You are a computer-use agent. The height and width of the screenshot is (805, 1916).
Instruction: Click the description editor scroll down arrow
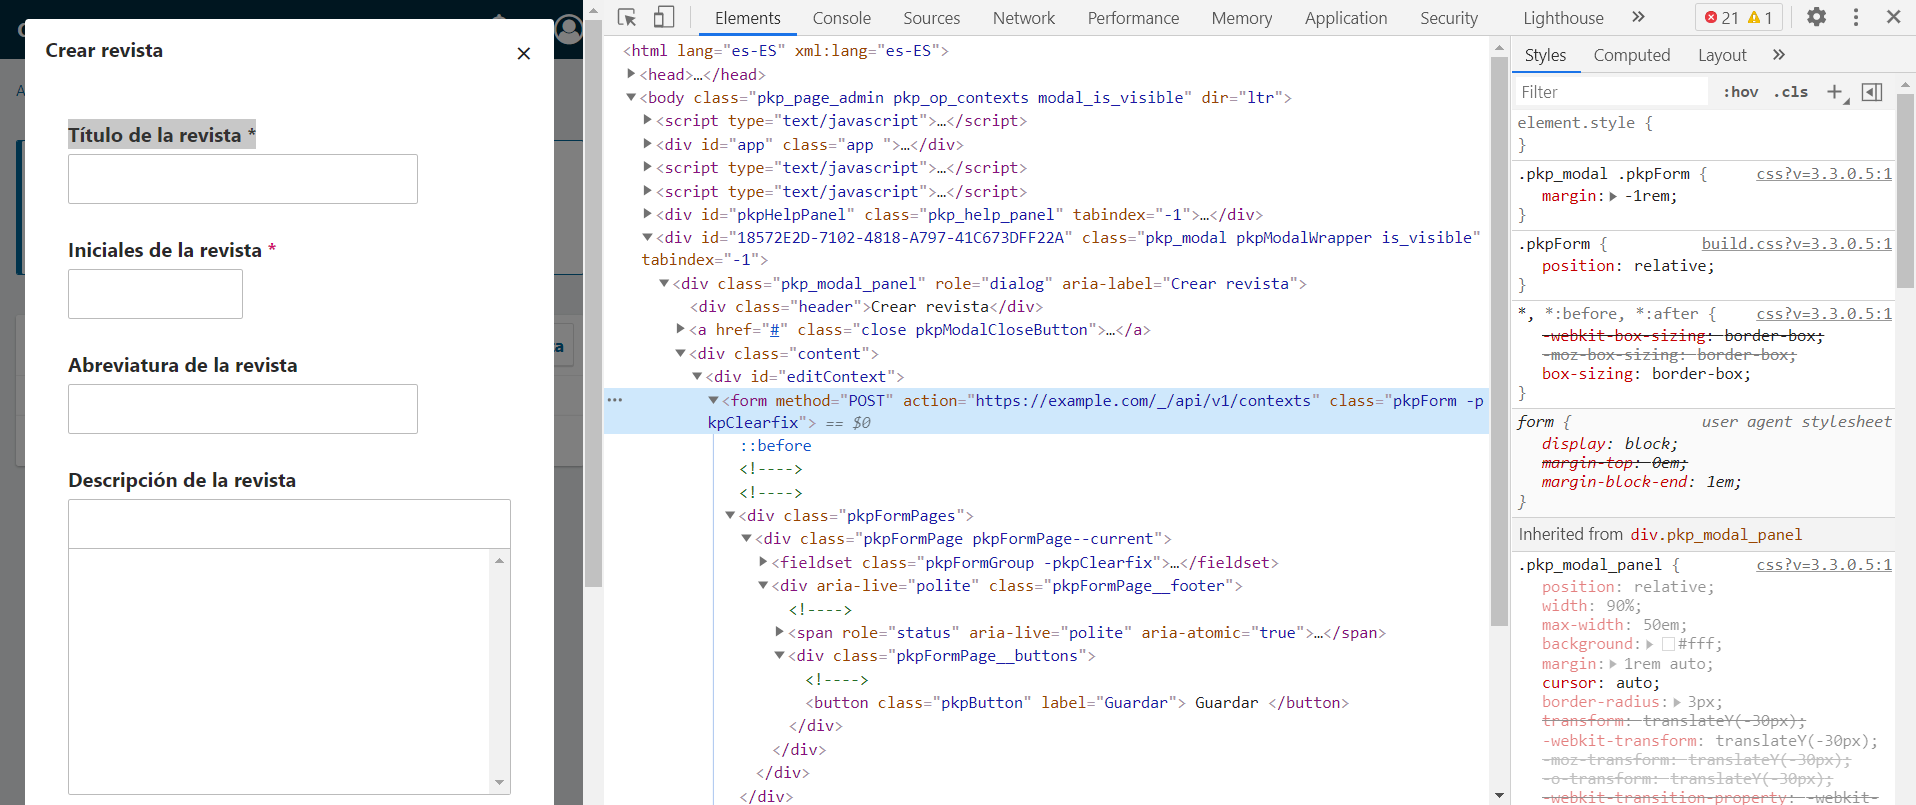[x=499, y=783]
